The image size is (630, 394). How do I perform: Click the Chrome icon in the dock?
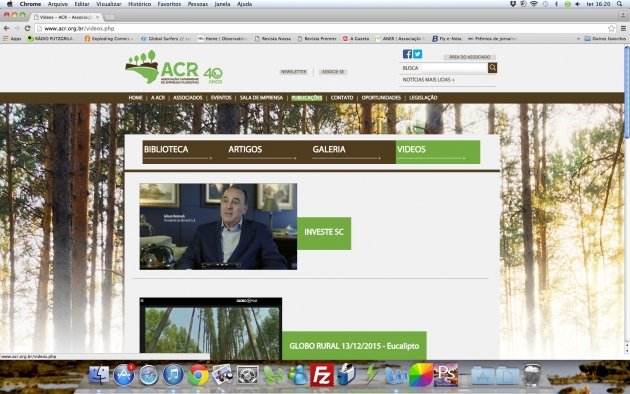(x=198, y=375)
